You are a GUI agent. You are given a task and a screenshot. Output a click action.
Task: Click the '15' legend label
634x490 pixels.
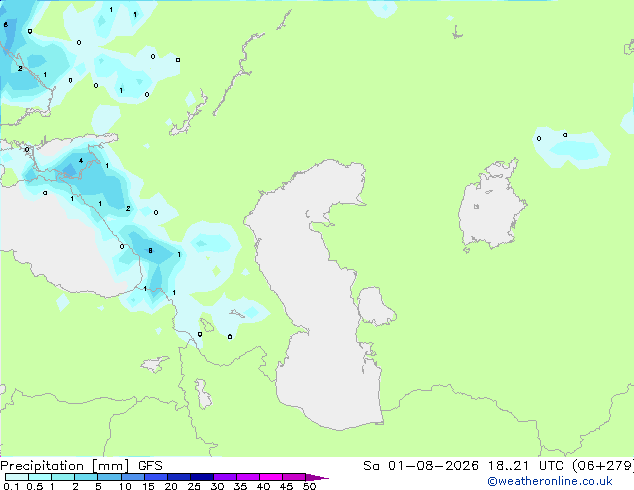pos(148,486)
